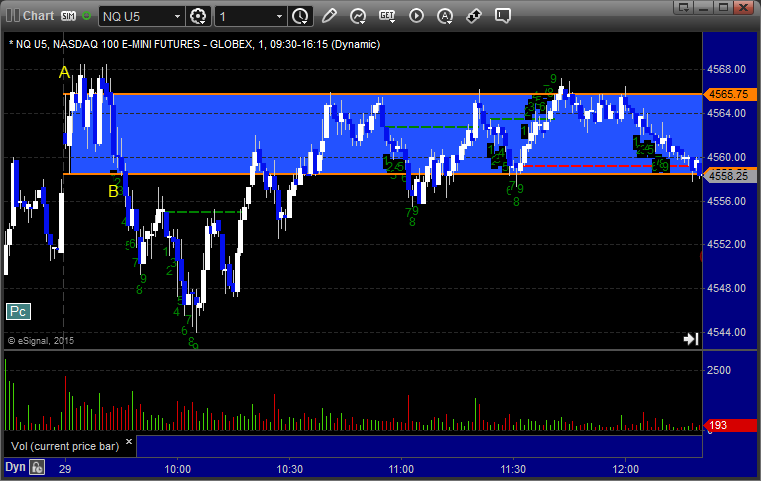Image resolution: width=761 pixels, height=481 pixels.
Task: Click the green connection status circle
Action: (86, 16)
